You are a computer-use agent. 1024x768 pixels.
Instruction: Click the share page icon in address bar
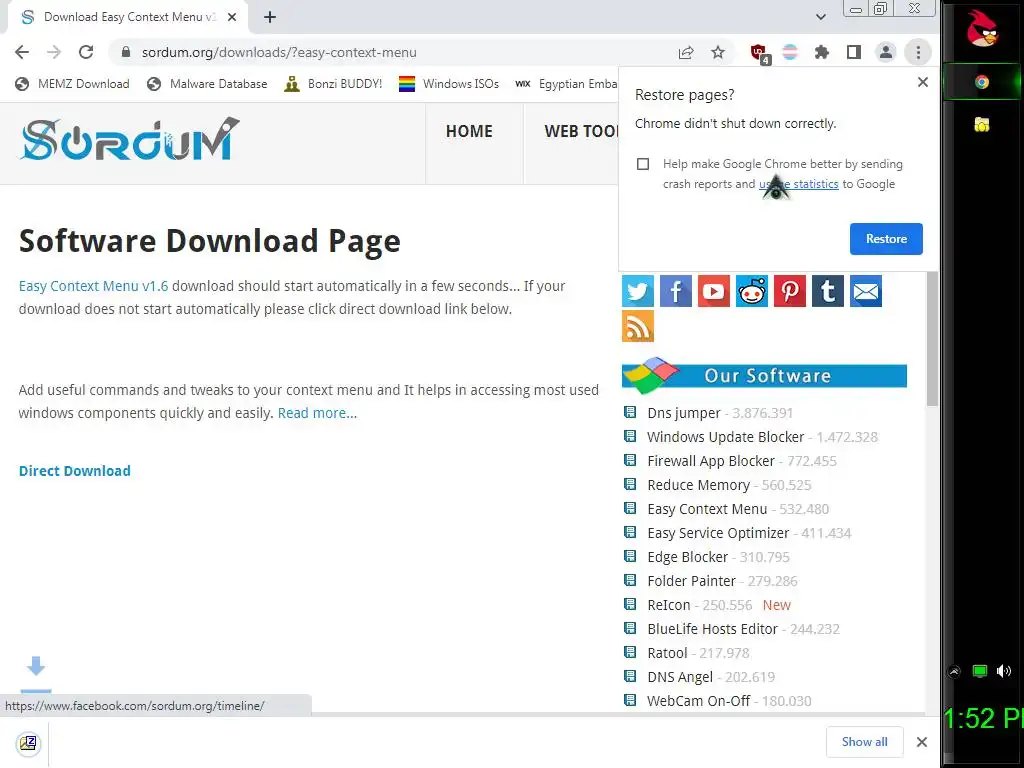686,52
